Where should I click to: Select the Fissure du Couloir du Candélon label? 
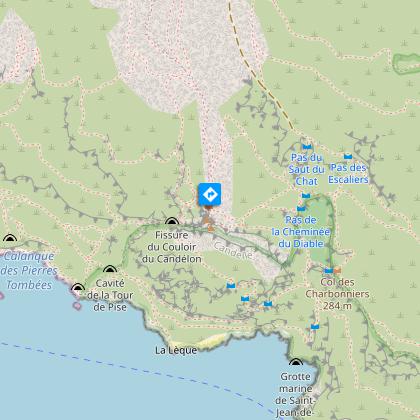click(x=172, y=247)
